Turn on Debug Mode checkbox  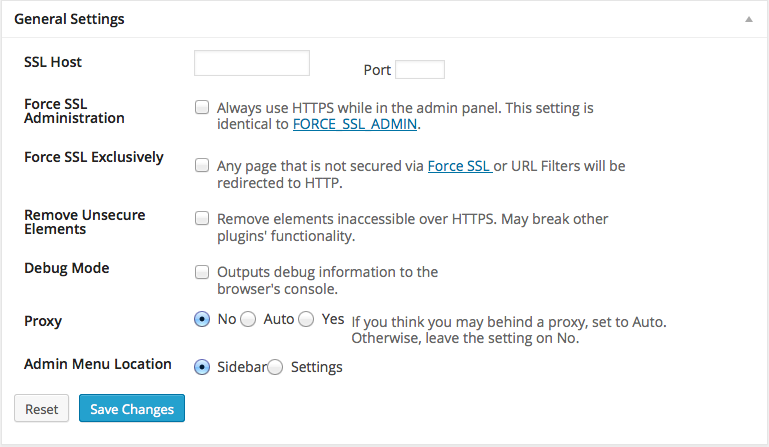[202, 272]
